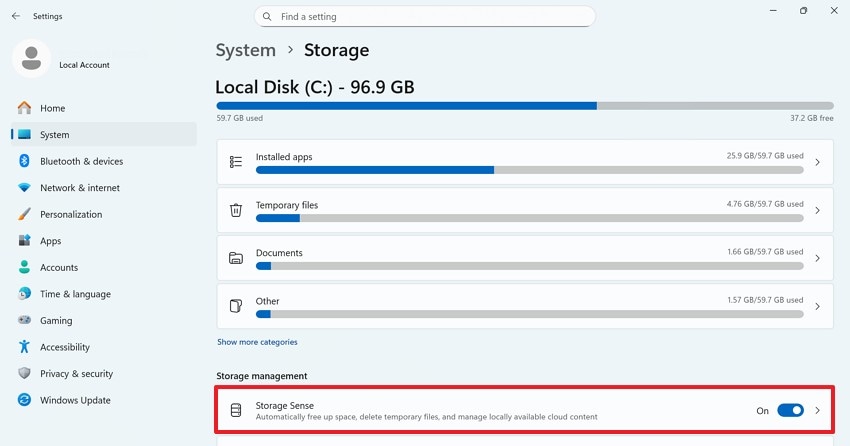Select the Network & internet icon
Screen dimensions: 850x446
tap(24, 188)
